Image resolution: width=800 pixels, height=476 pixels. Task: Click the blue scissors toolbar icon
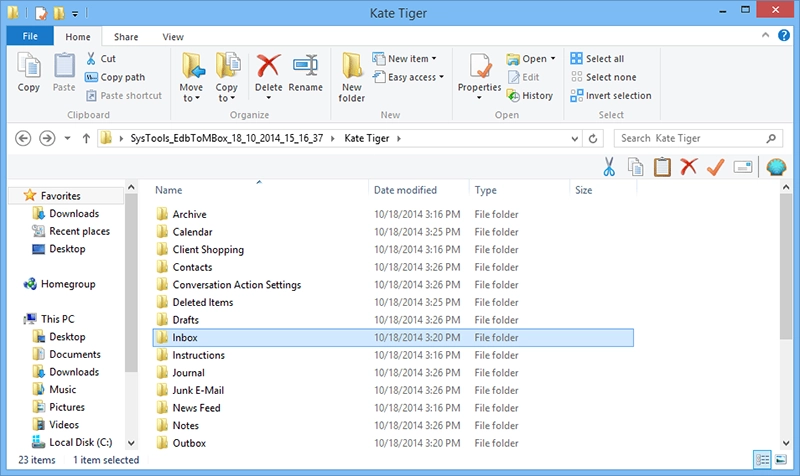click(x=609, y=167)
